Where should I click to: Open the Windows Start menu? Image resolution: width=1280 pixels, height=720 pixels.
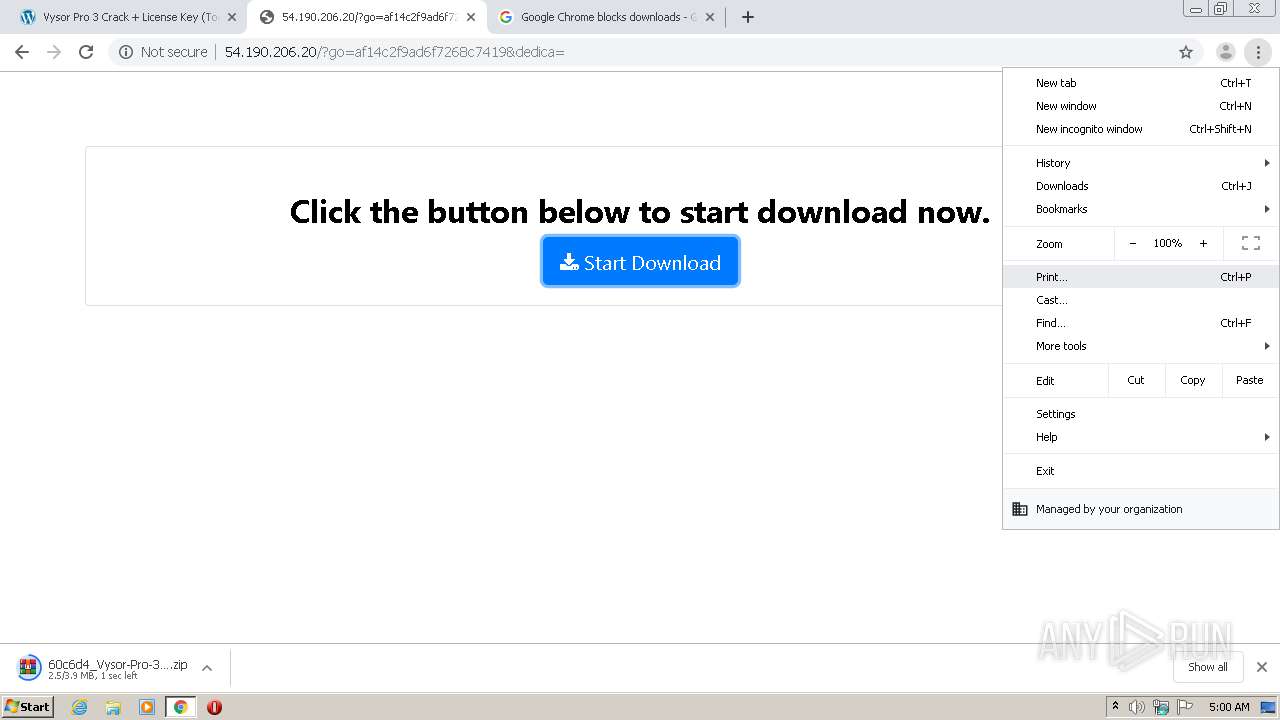click(x=27, y=706)
